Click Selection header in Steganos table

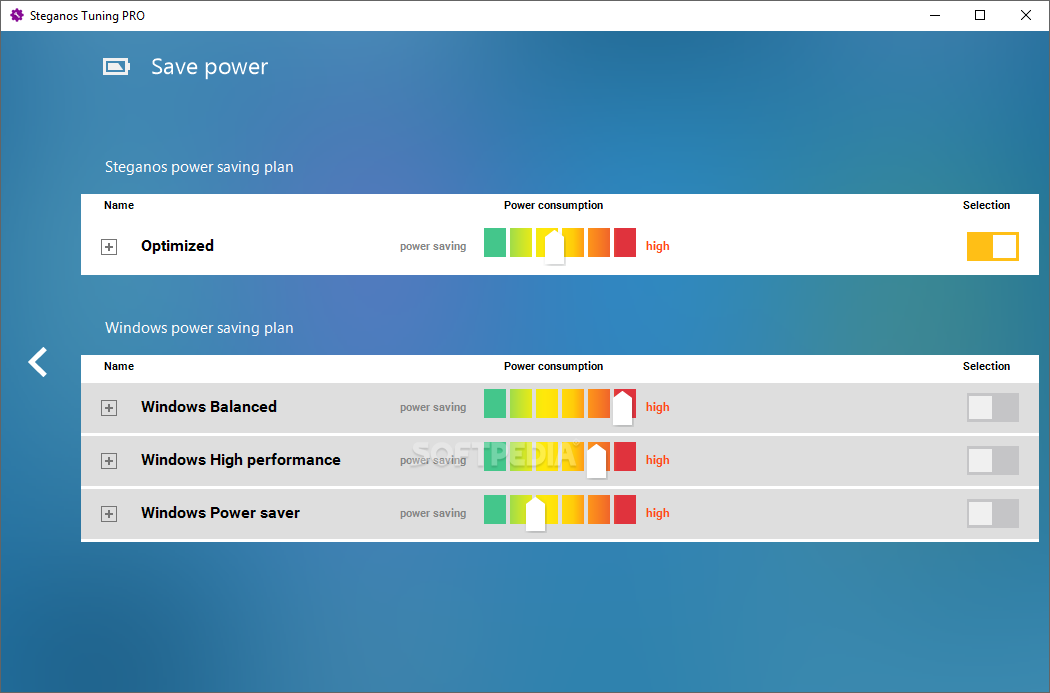click(986, 205)
